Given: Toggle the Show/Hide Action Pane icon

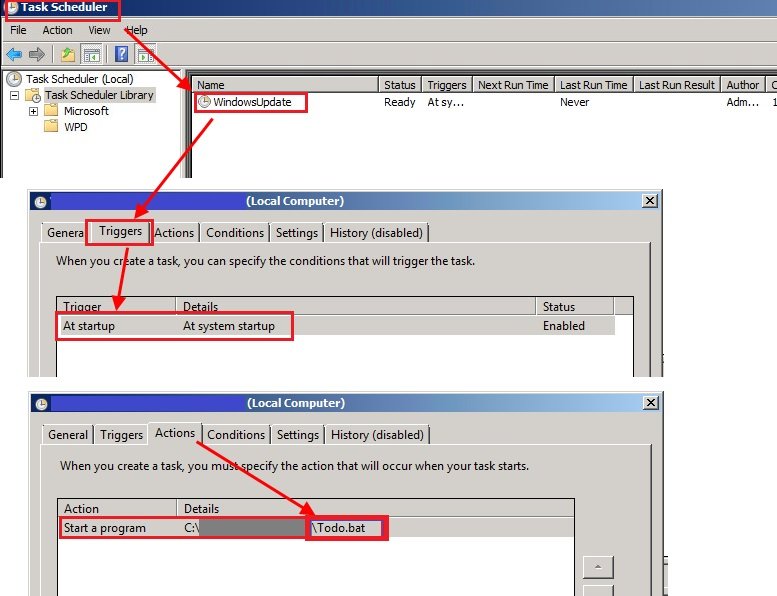Looking at the screenshot, I should pyautogui.click(x=144, y=54).
